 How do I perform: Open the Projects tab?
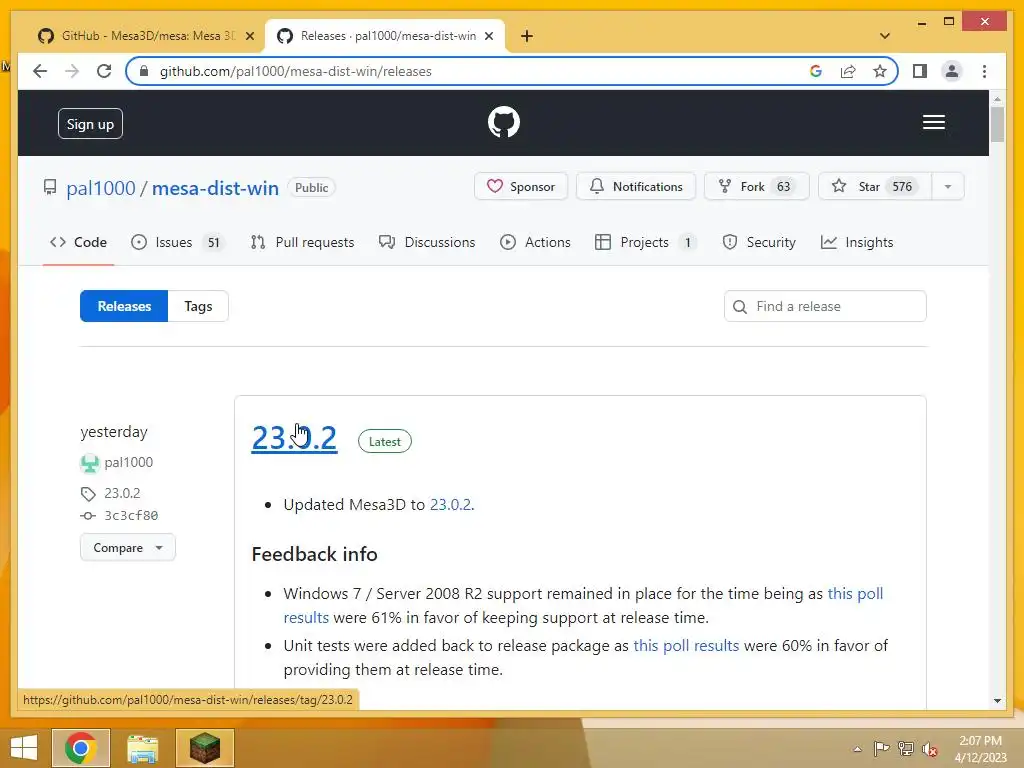tap(645, 242)
